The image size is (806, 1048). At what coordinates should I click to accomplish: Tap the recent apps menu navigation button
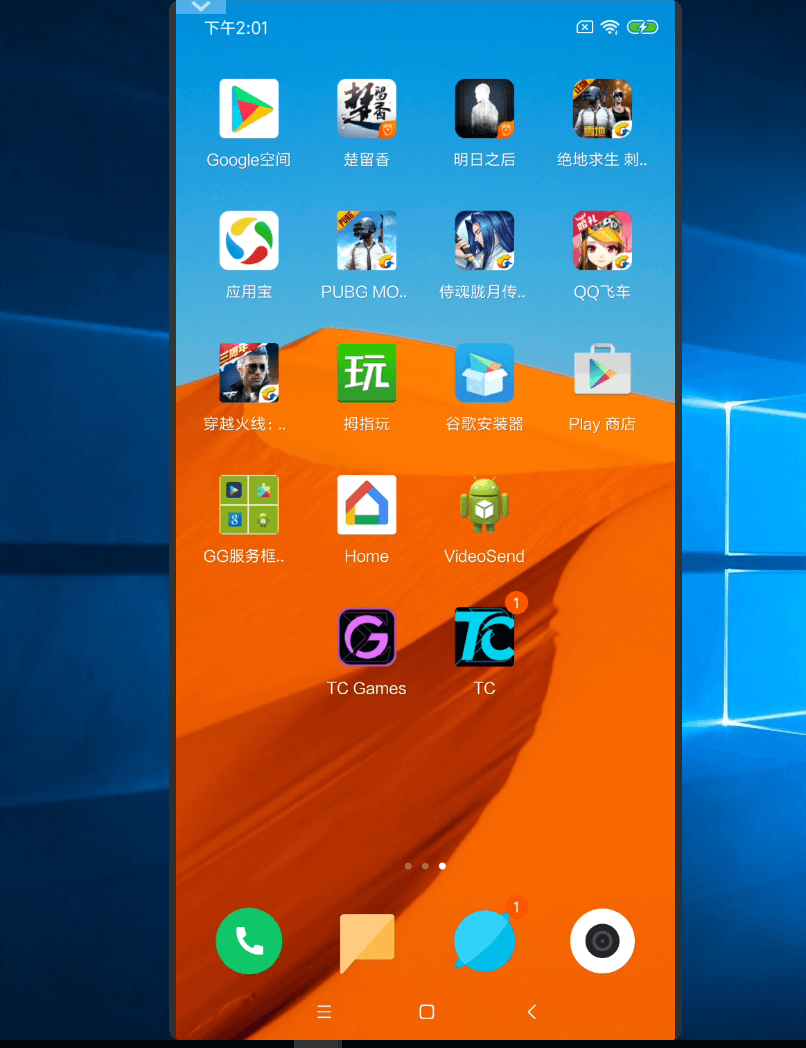point(324,1012)
